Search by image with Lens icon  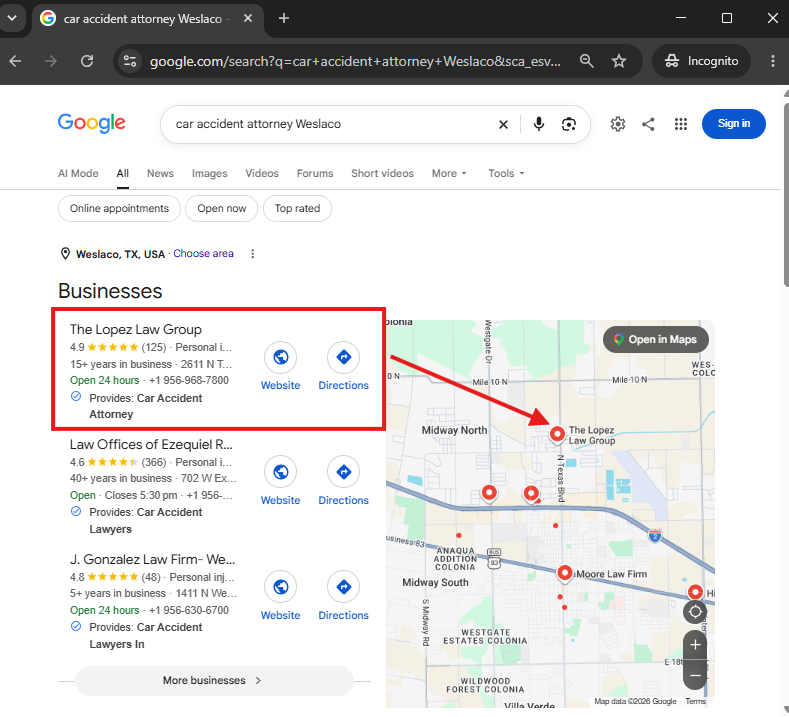click(569, 124)
